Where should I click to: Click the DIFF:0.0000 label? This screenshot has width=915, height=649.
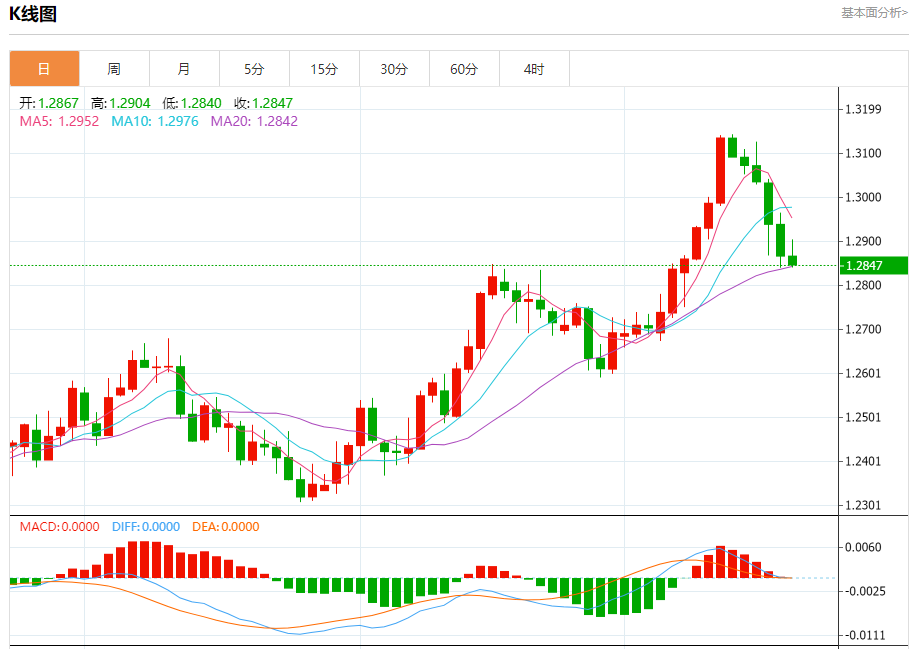click(146, 527)
